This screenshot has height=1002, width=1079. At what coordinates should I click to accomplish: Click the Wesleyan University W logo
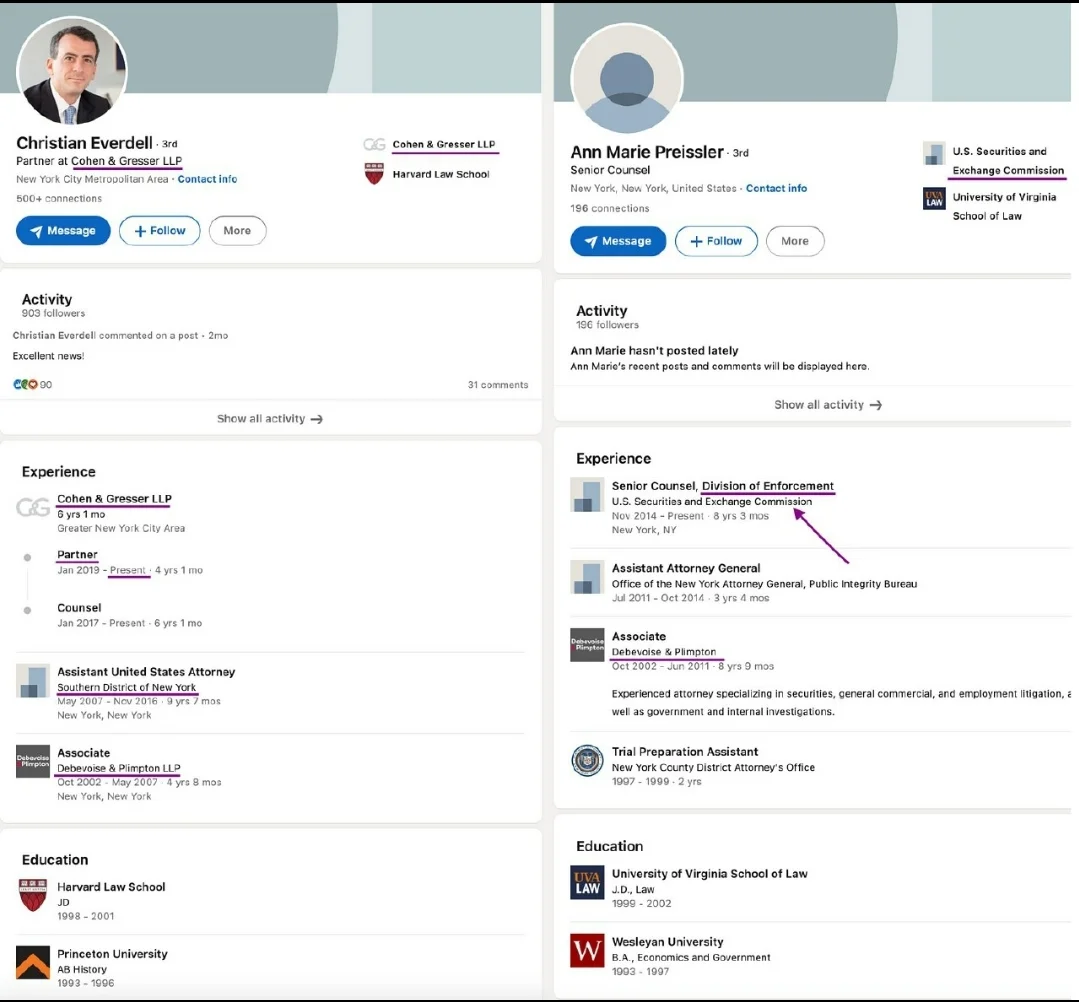[x=587, y=950]
